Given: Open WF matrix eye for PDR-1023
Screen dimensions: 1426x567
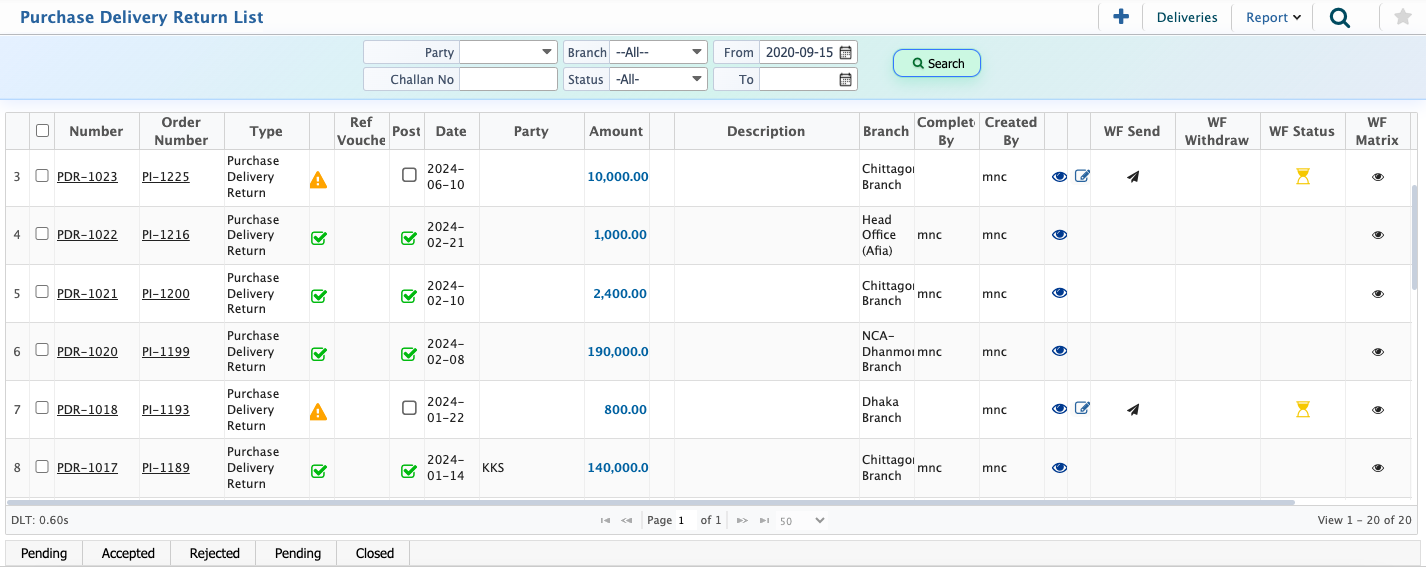Looking at the screenshot, I should 1378,177.
